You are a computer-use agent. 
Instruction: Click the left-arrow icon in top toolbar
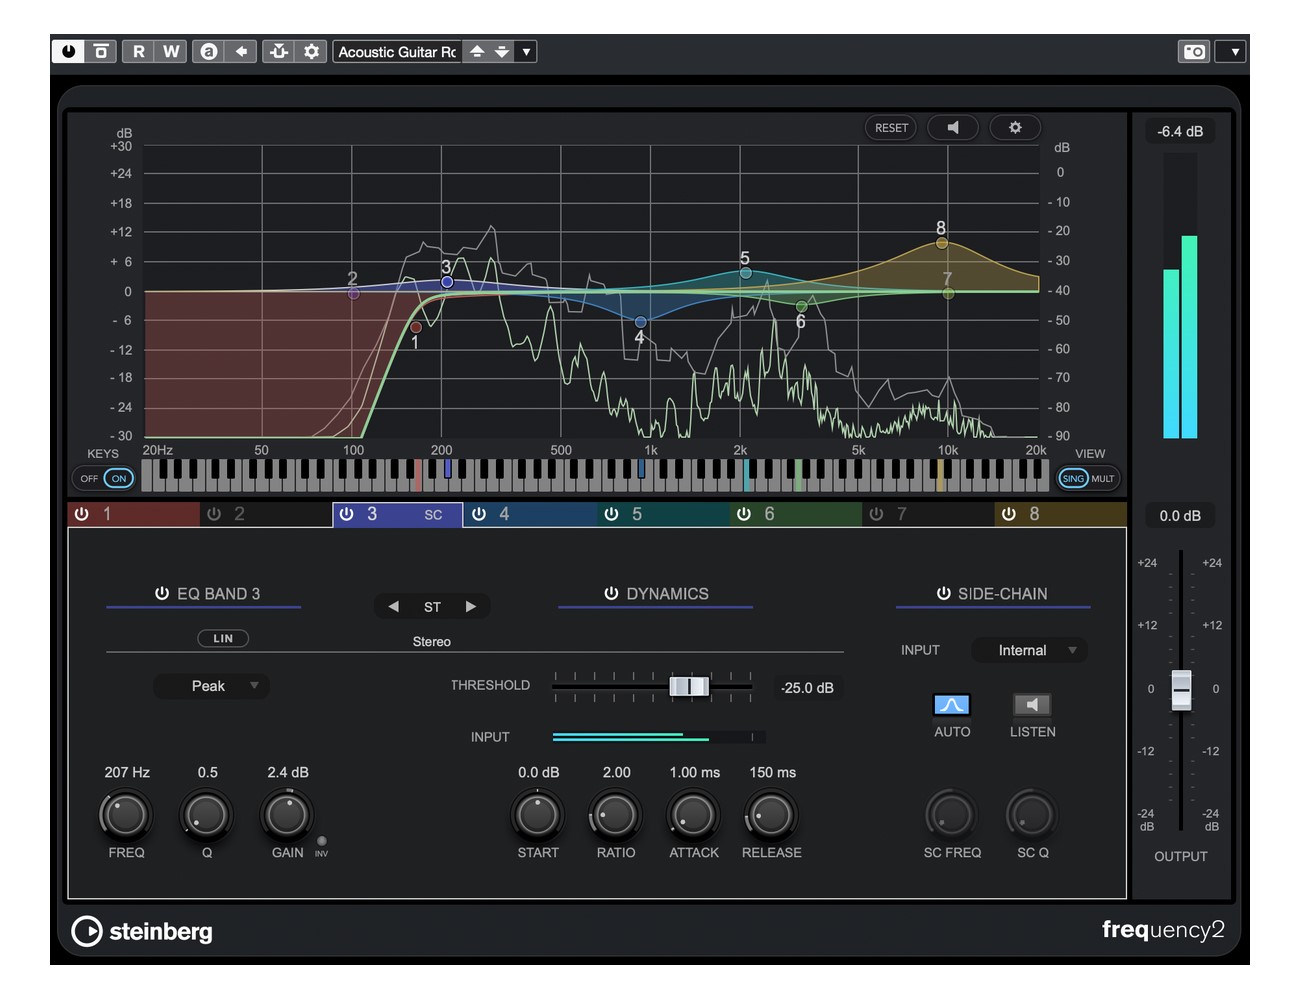pyautogui.click(x=241, y=51)
